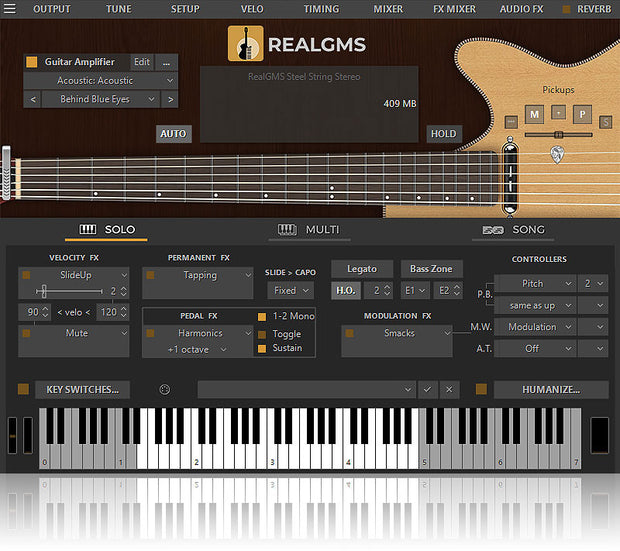Click the guitar pick icon
Image resolution: width=620 pixels, height=551 pixels.
[557, 154]
